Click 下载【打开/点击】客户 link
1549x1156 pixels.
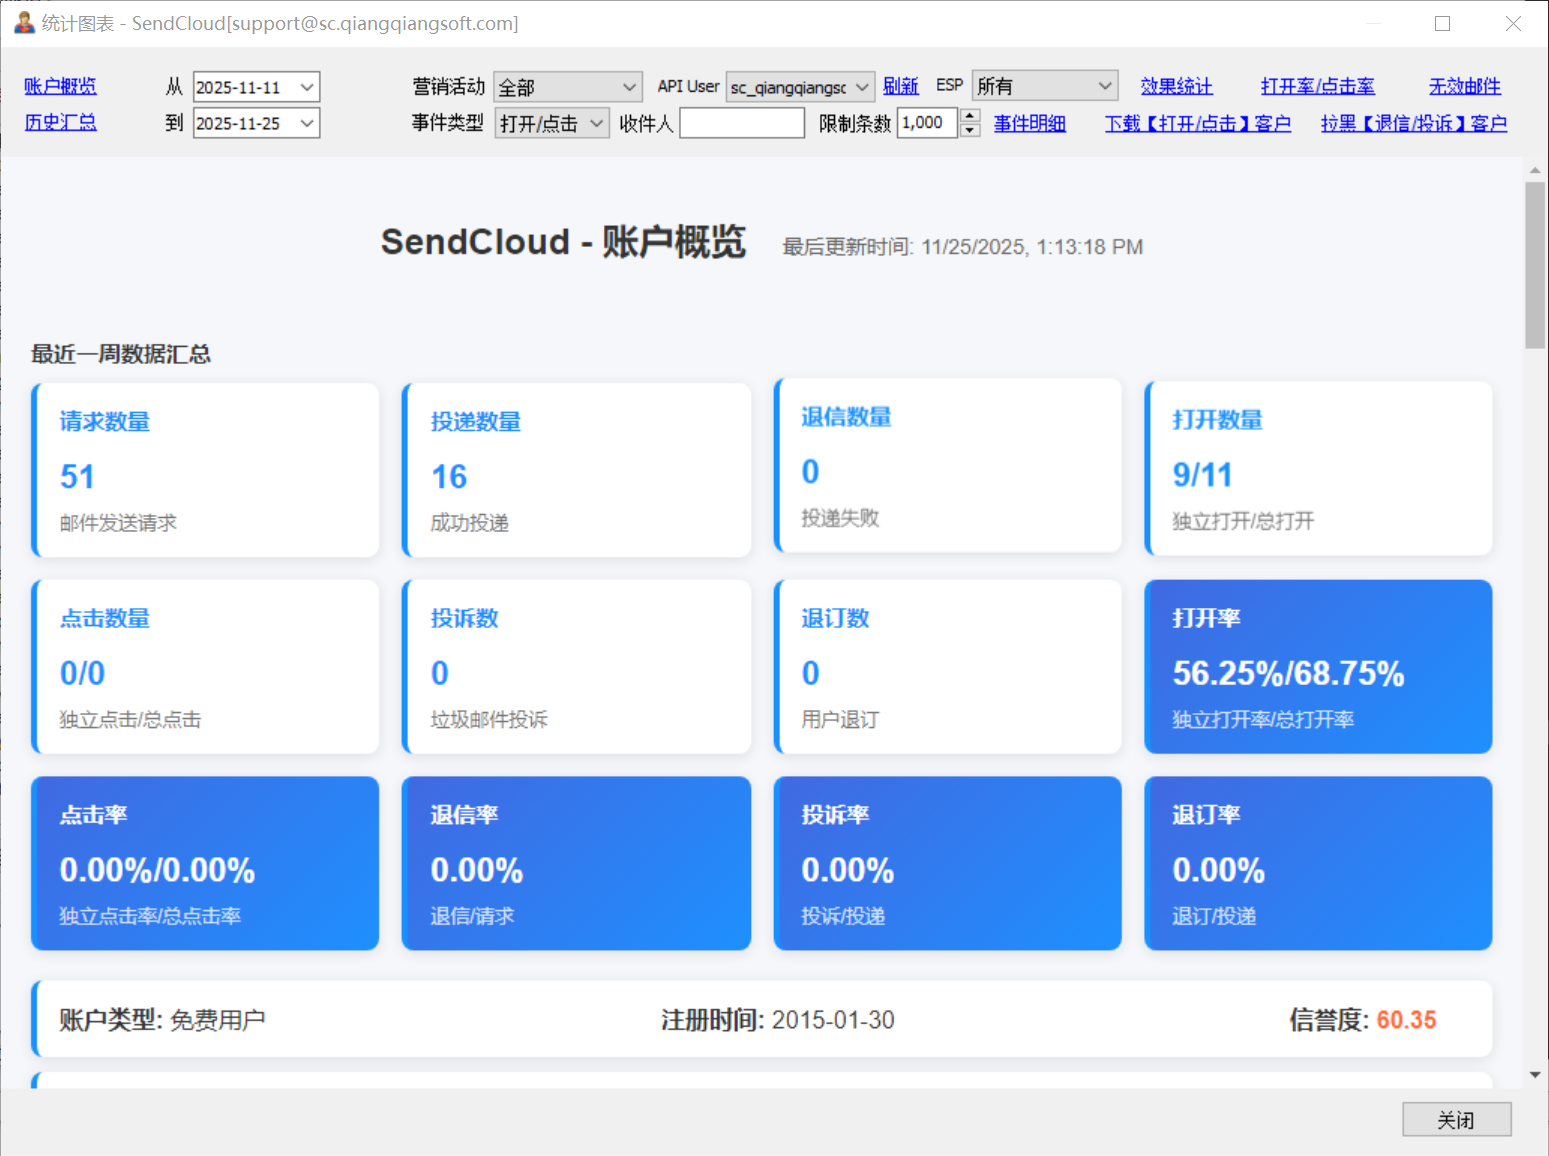1197,124
